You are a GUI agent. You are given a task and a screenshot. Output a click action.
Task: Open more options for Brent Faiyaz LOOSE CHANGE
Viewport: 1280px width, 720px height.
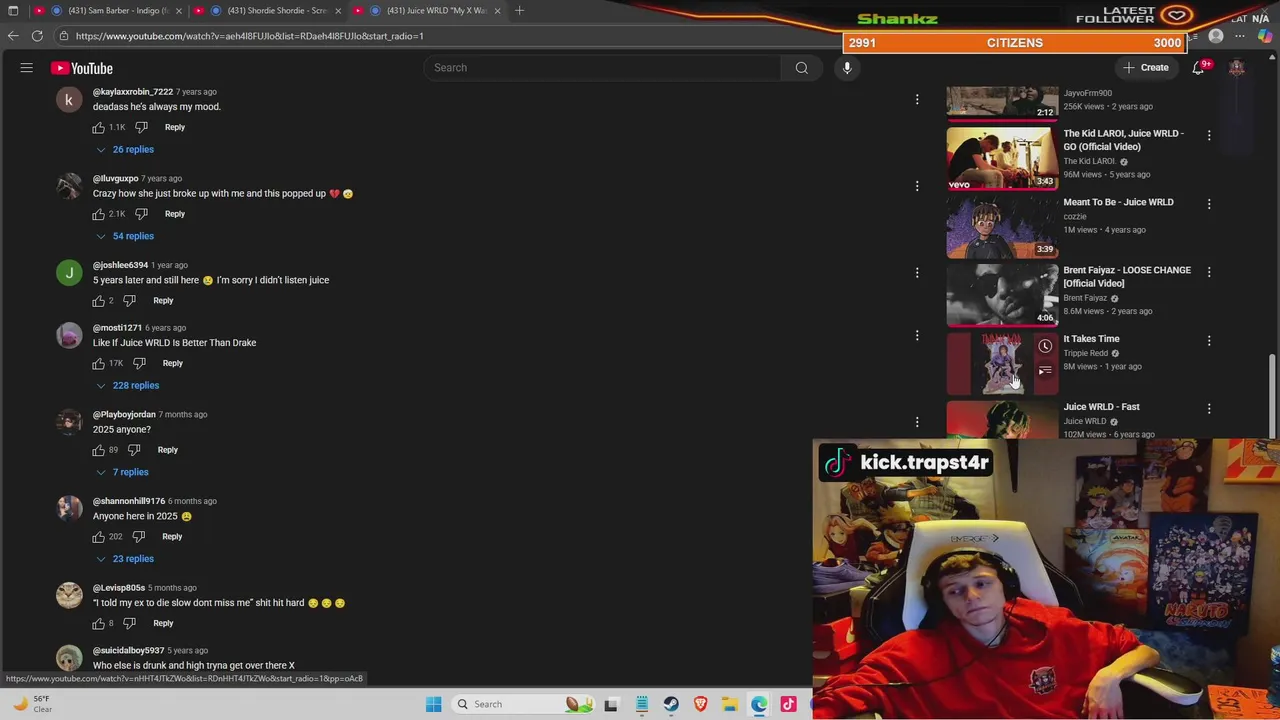point(1209,272)
